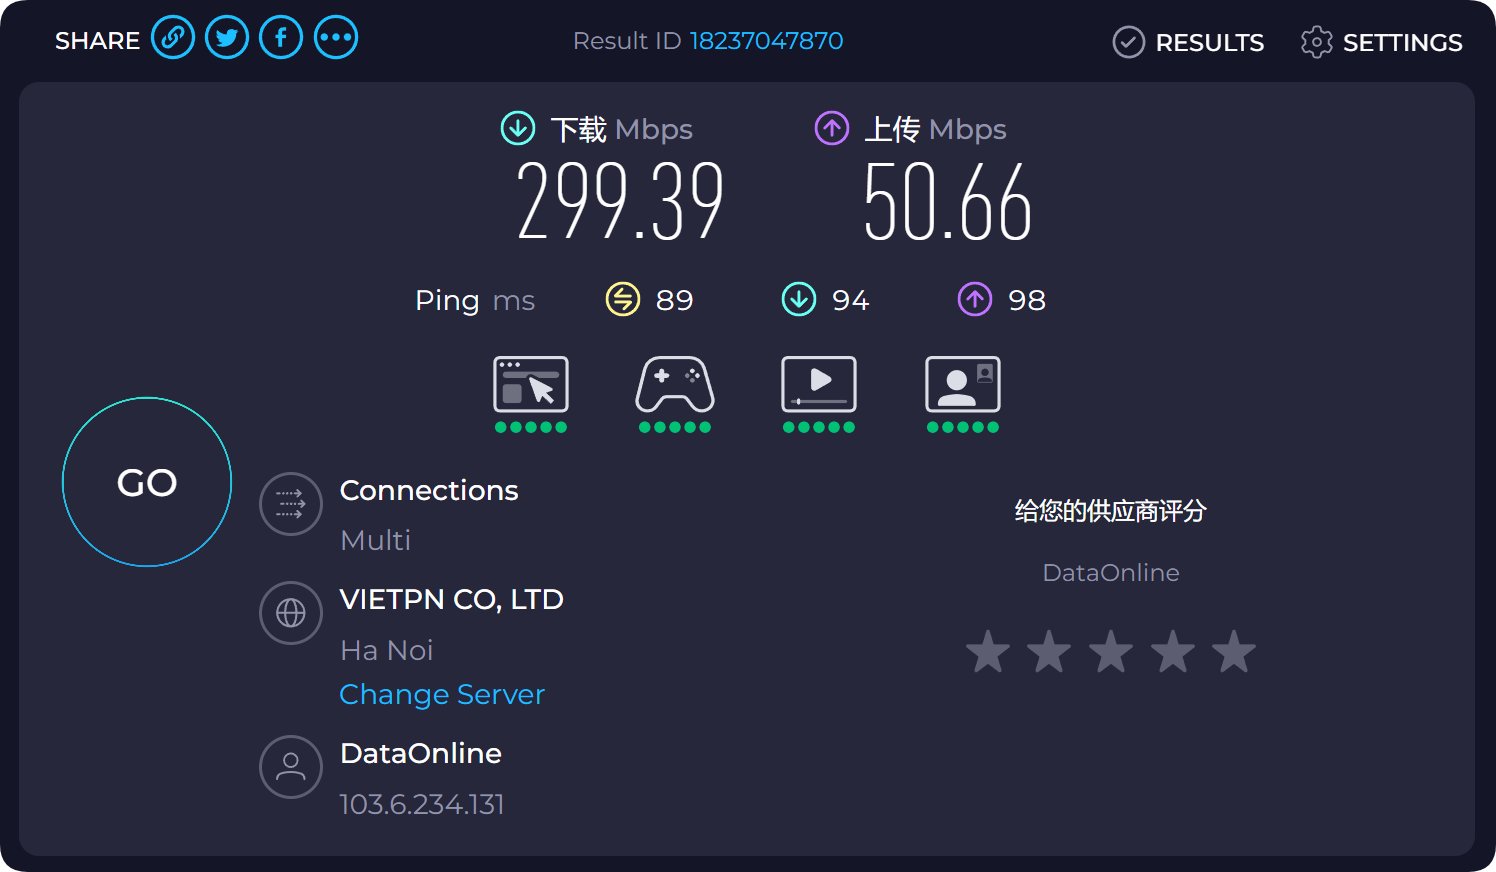Click Change Server link

click(442, 694)
